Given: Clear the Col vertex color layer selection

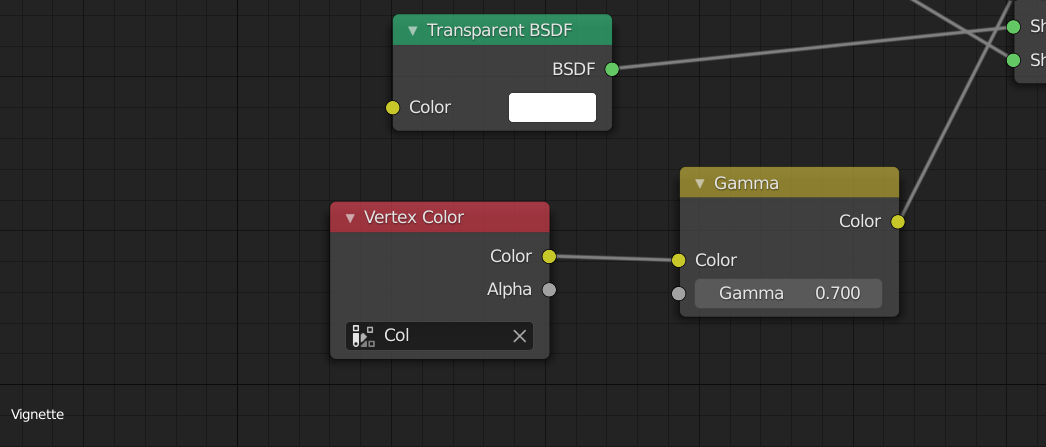Looking at the screenshot, I should tap(520, 336).
